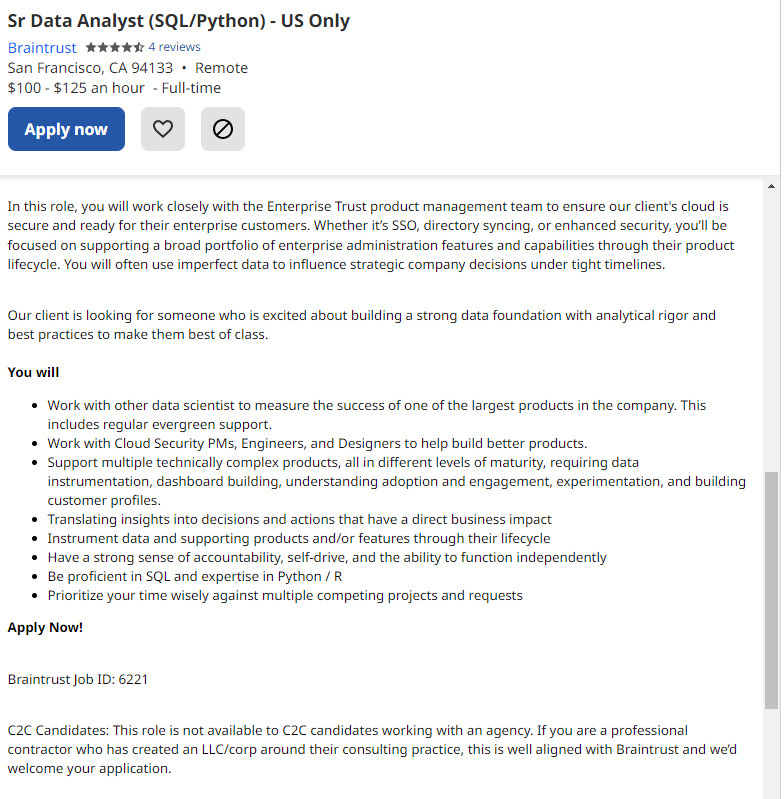This screenshot has height=799, width=784.
Task: Click the bold 'You will' heading
Action: [x=34, y=372]
